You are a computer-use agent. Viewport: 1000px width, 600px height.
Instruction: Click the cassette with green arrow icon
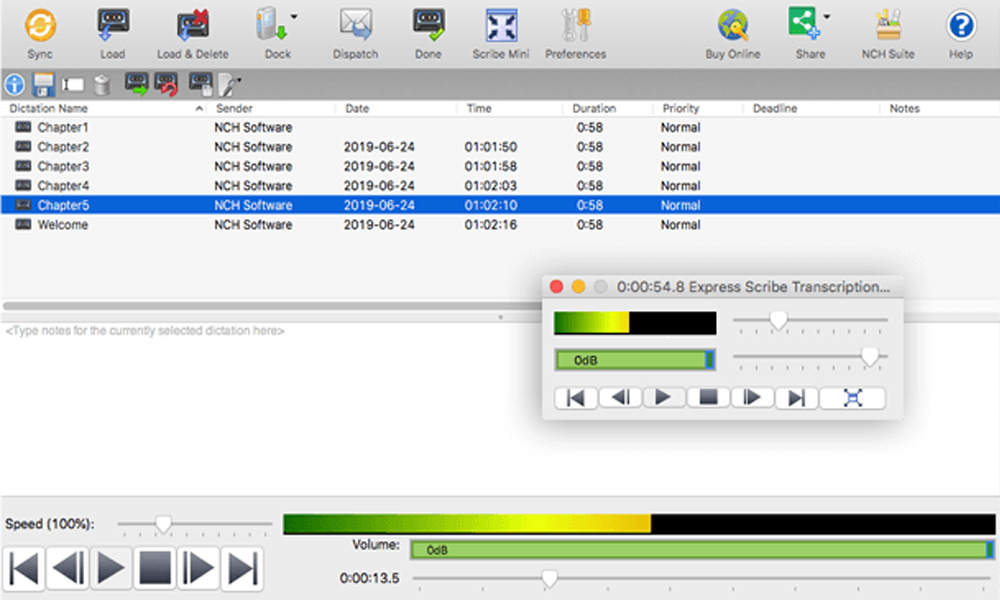coord(136,84)
